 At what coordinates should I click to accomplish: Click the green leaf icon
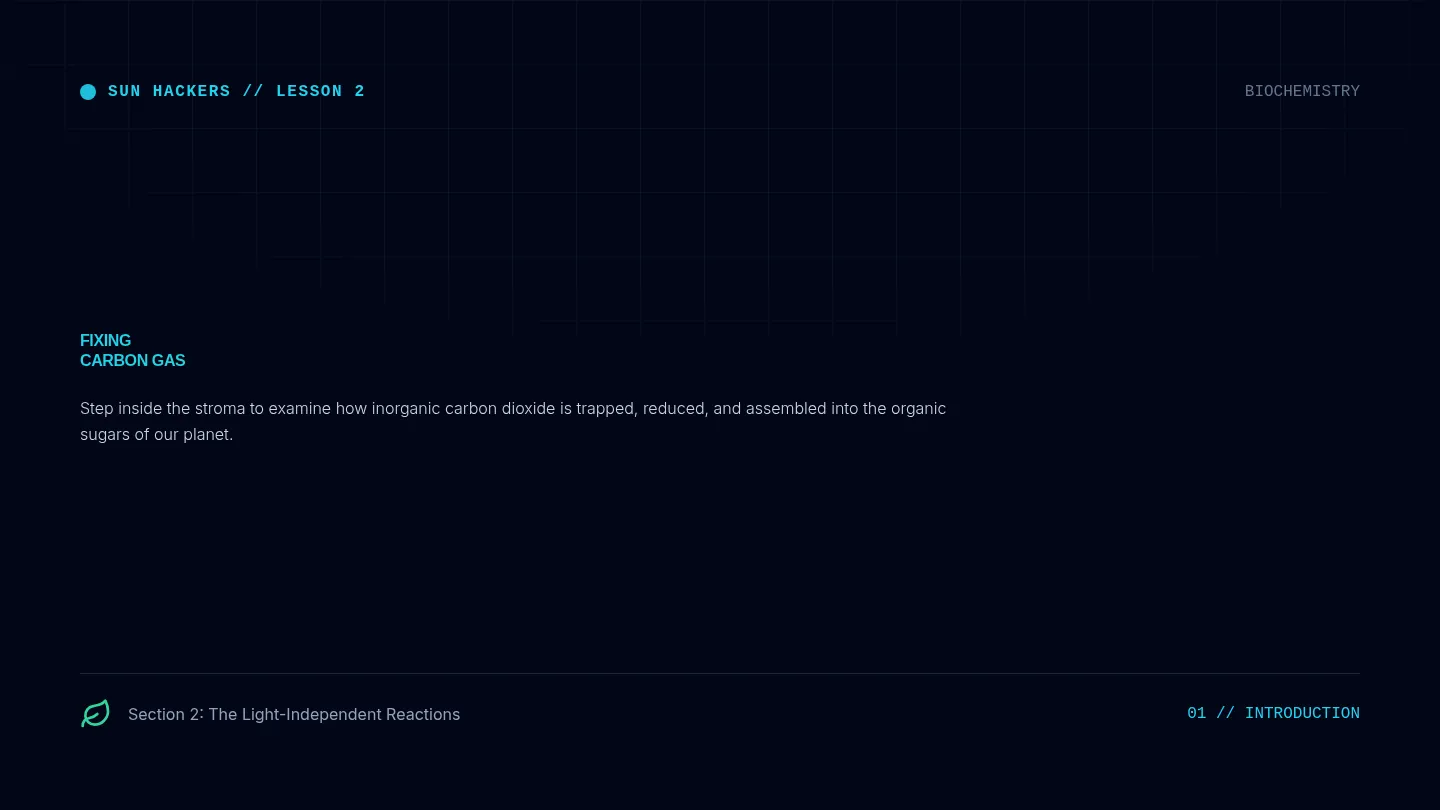(95, 713)
